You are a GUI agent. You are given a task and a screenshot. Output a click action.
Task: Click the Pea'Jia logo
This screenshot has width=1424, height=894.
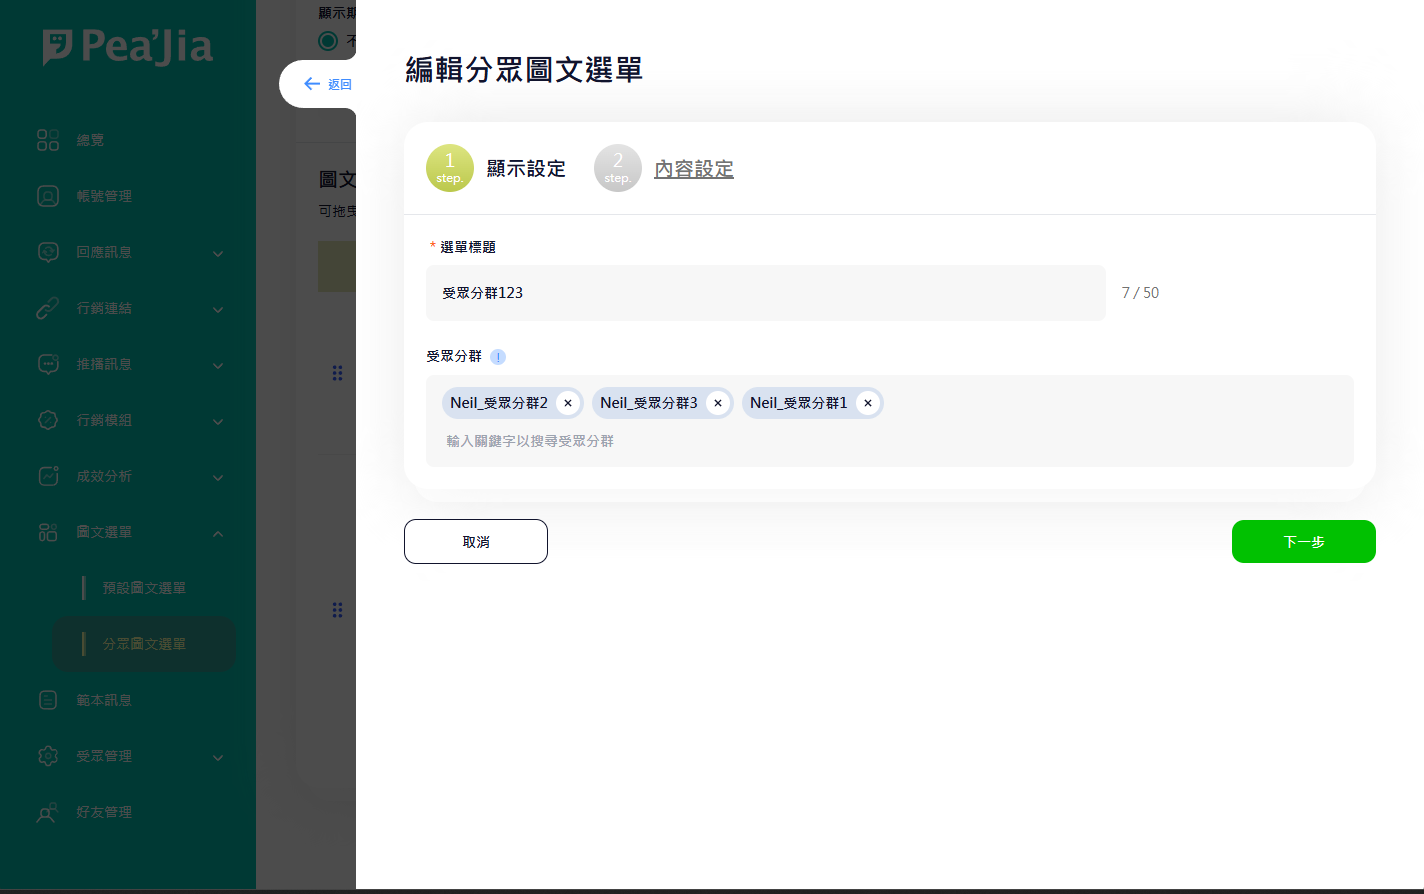127,47
